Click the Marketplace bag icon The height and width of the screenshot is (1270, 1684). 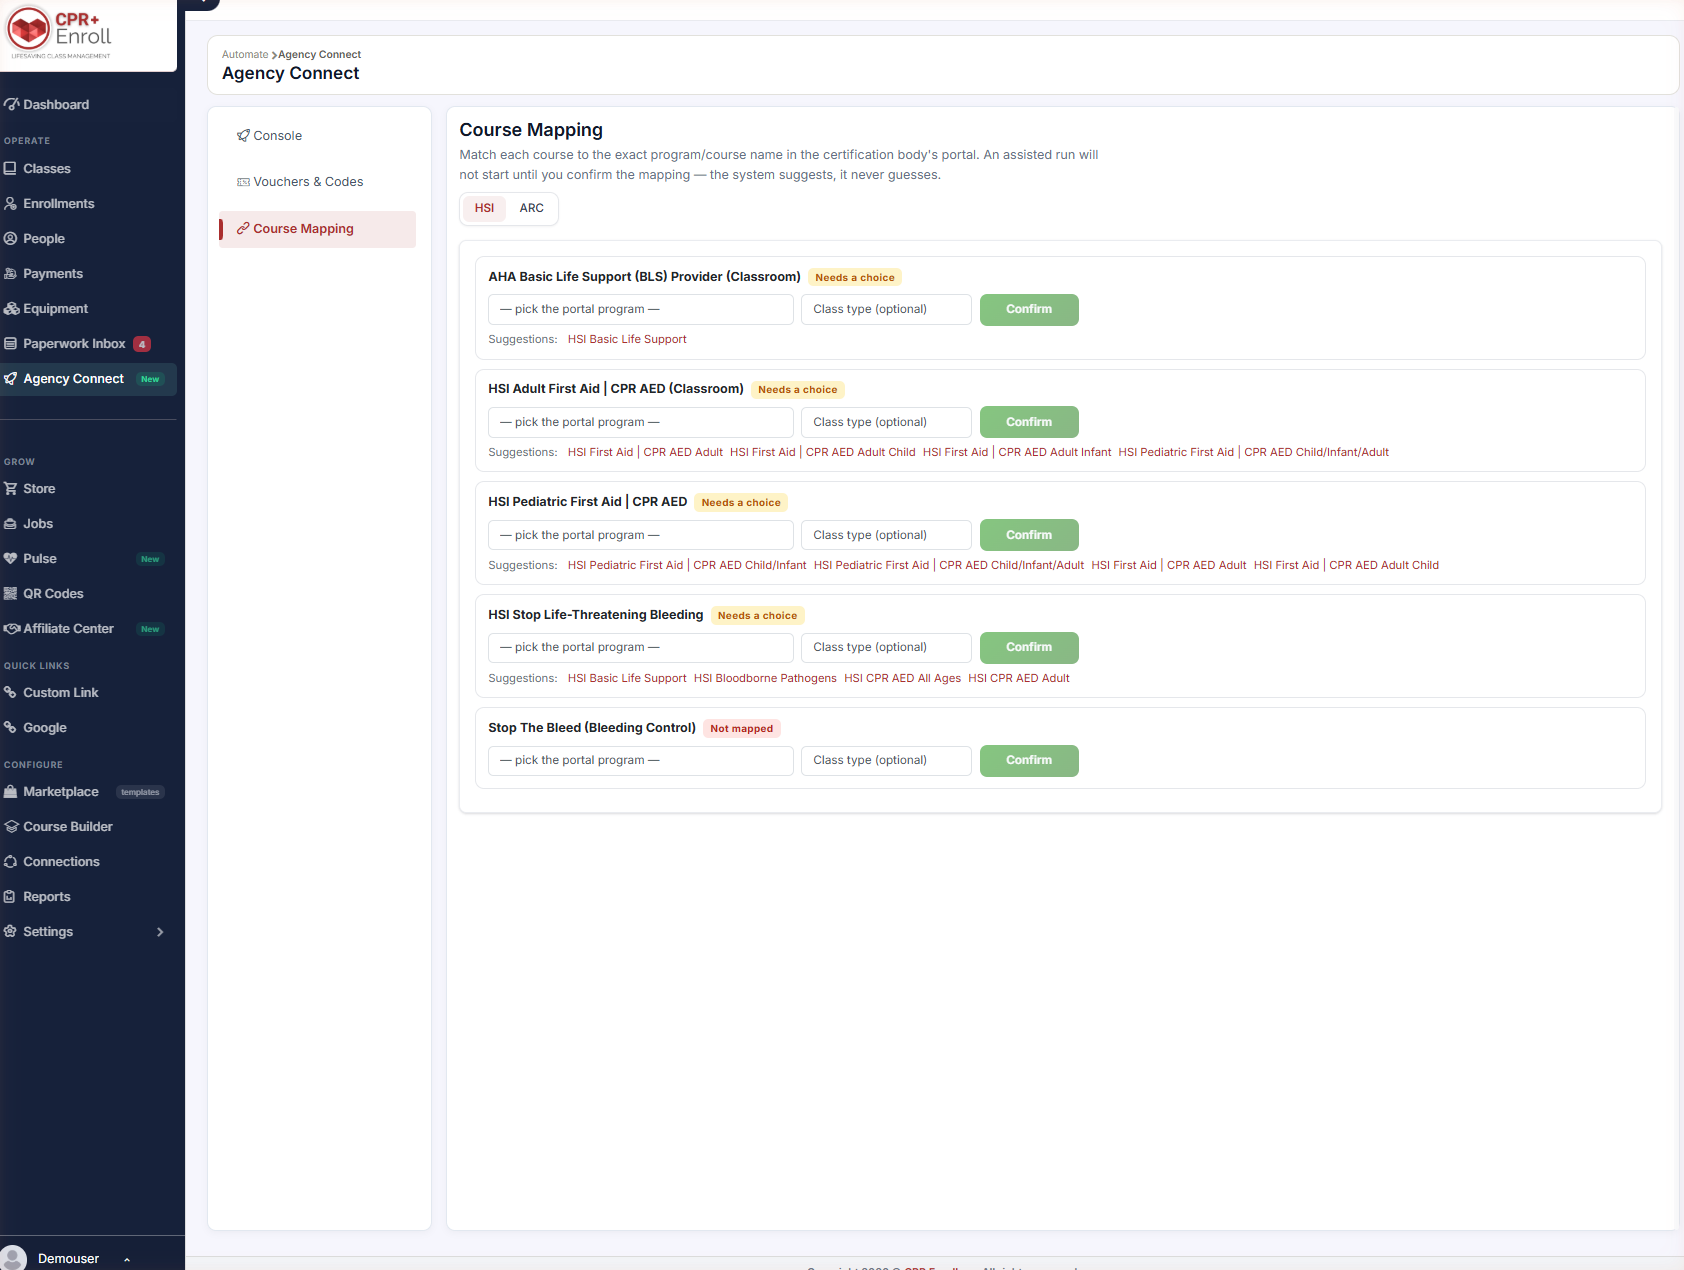[x=11, y=792]
